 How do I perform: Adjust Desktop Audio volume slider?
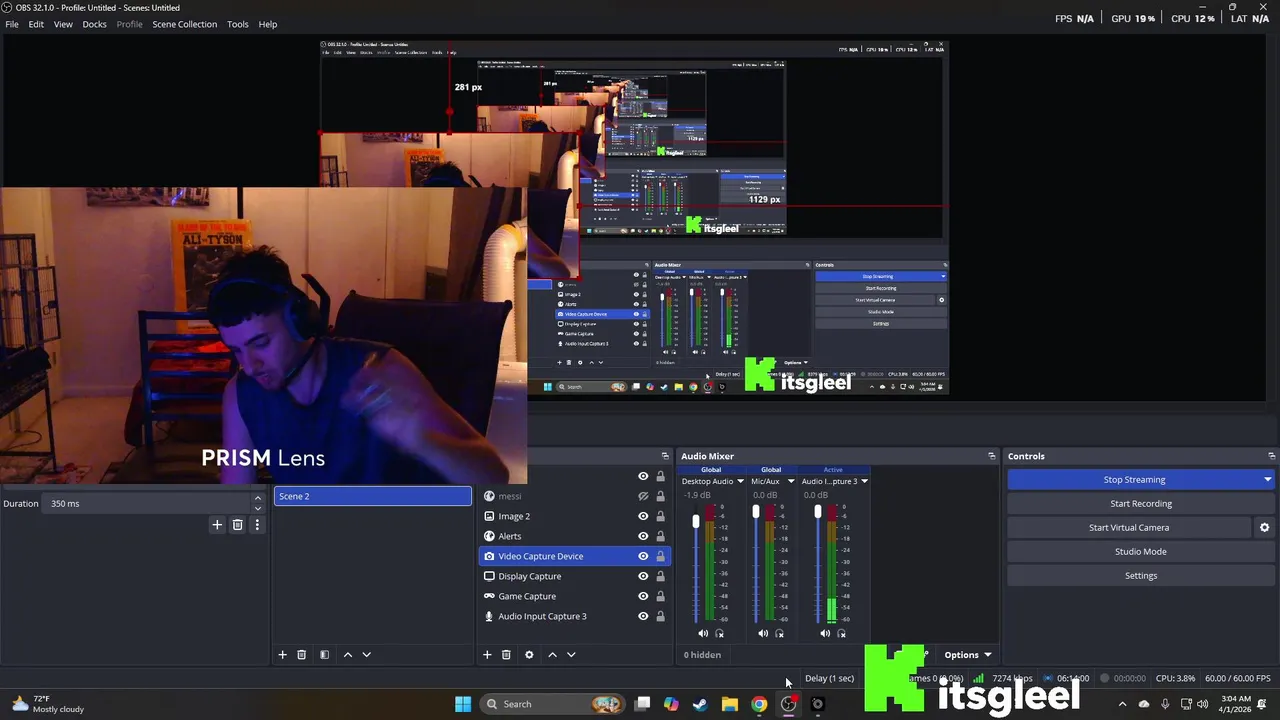click(x=696, y=520)
